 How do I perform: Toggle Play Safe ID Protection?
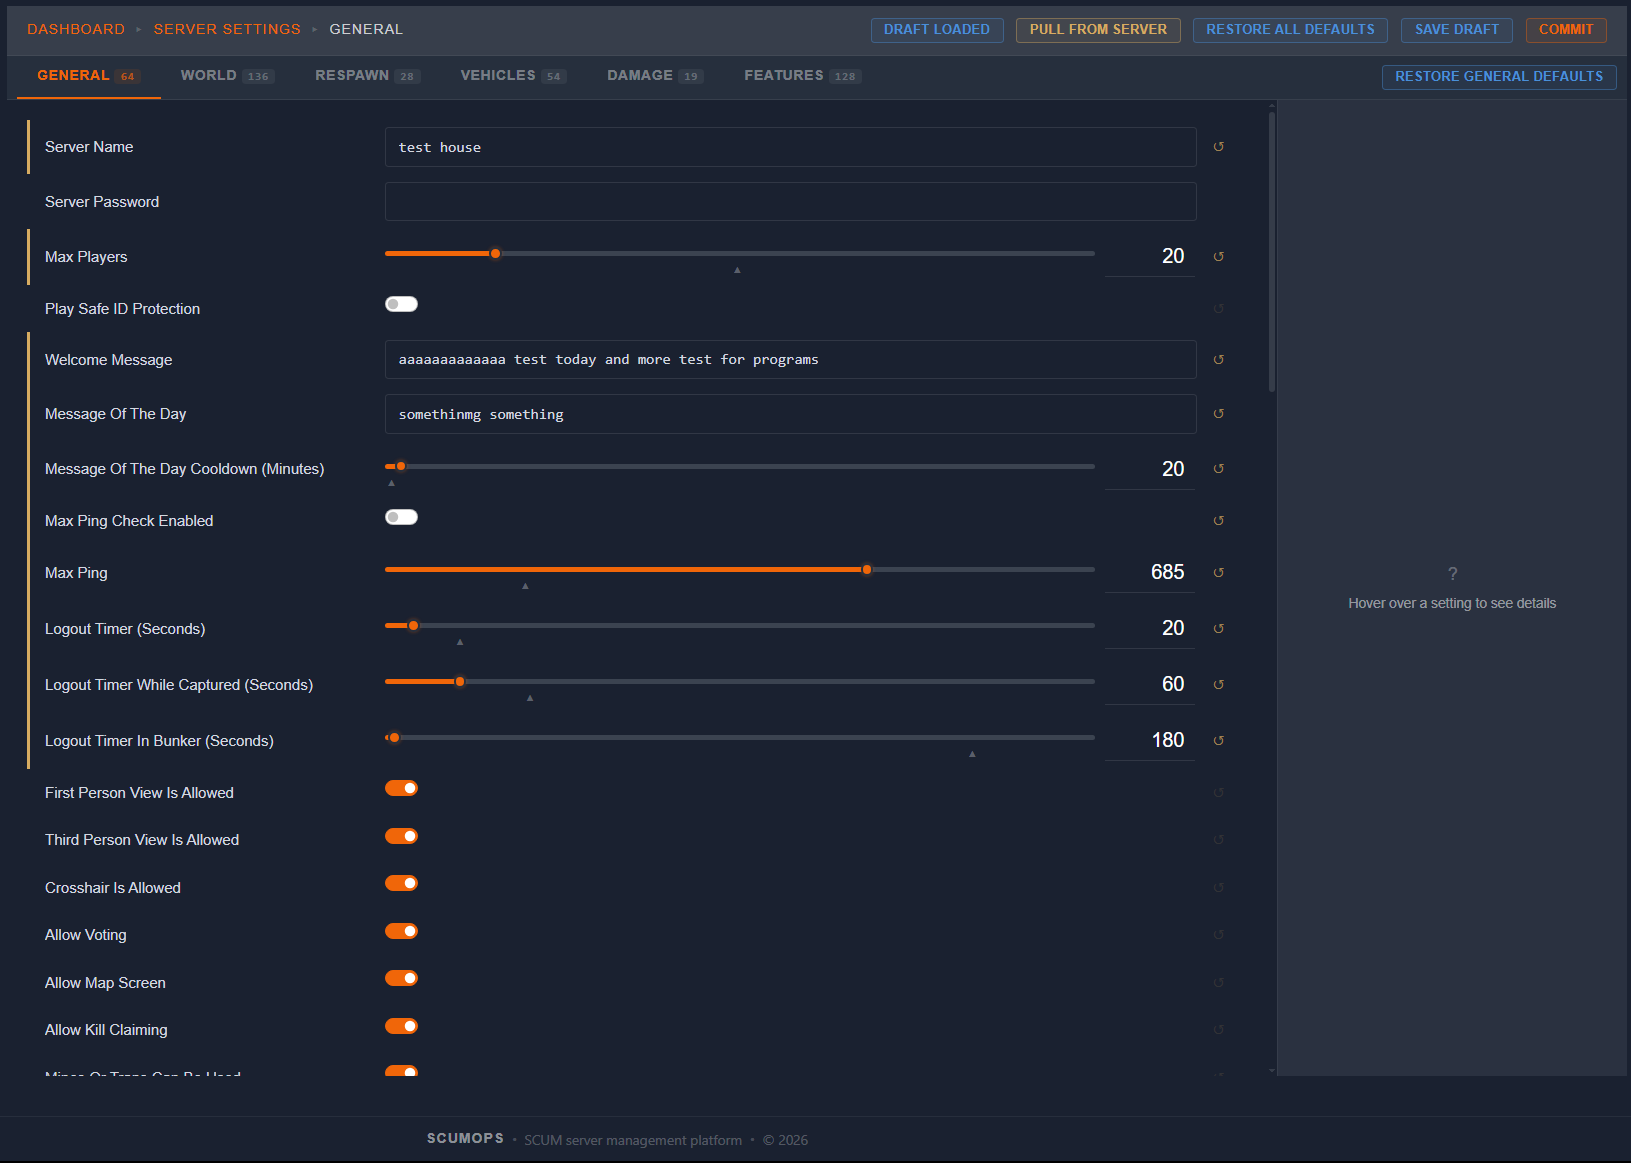pos(401,304)
